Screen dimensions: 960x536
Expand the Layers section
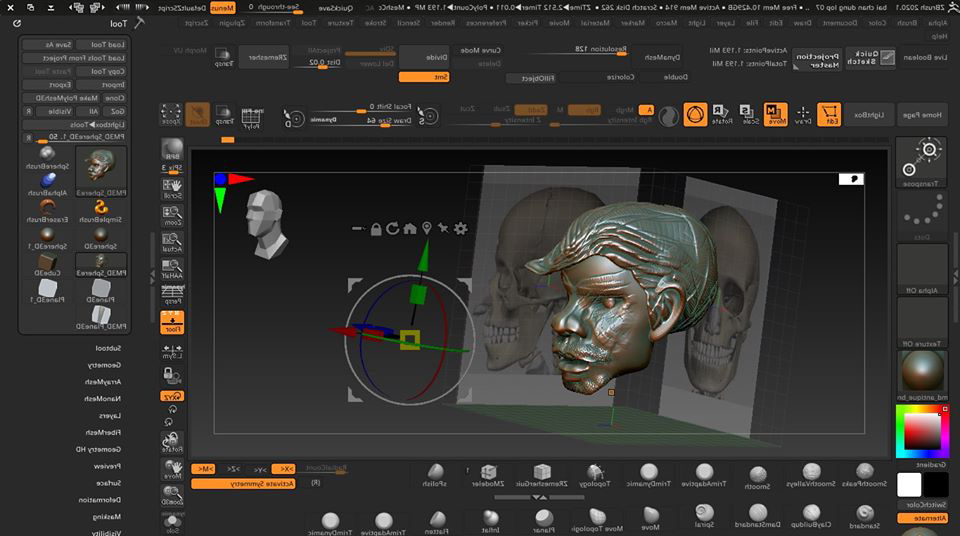110,415
